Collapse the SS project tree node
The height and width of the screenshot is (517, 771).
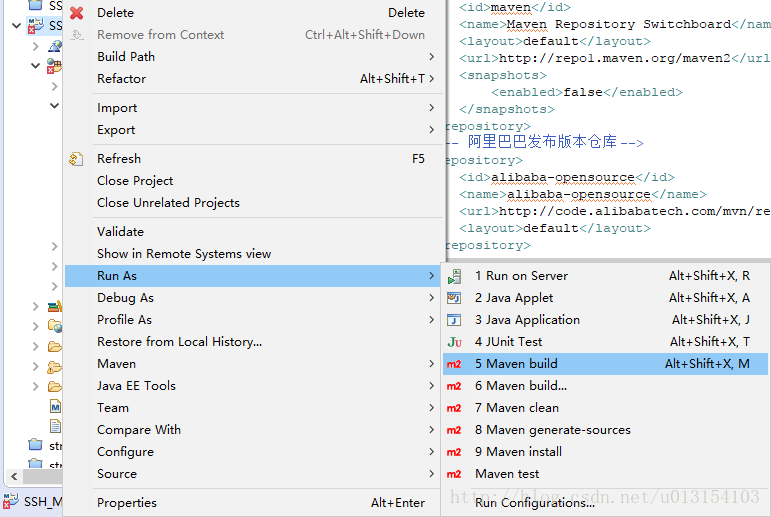[x=17, y=25]
